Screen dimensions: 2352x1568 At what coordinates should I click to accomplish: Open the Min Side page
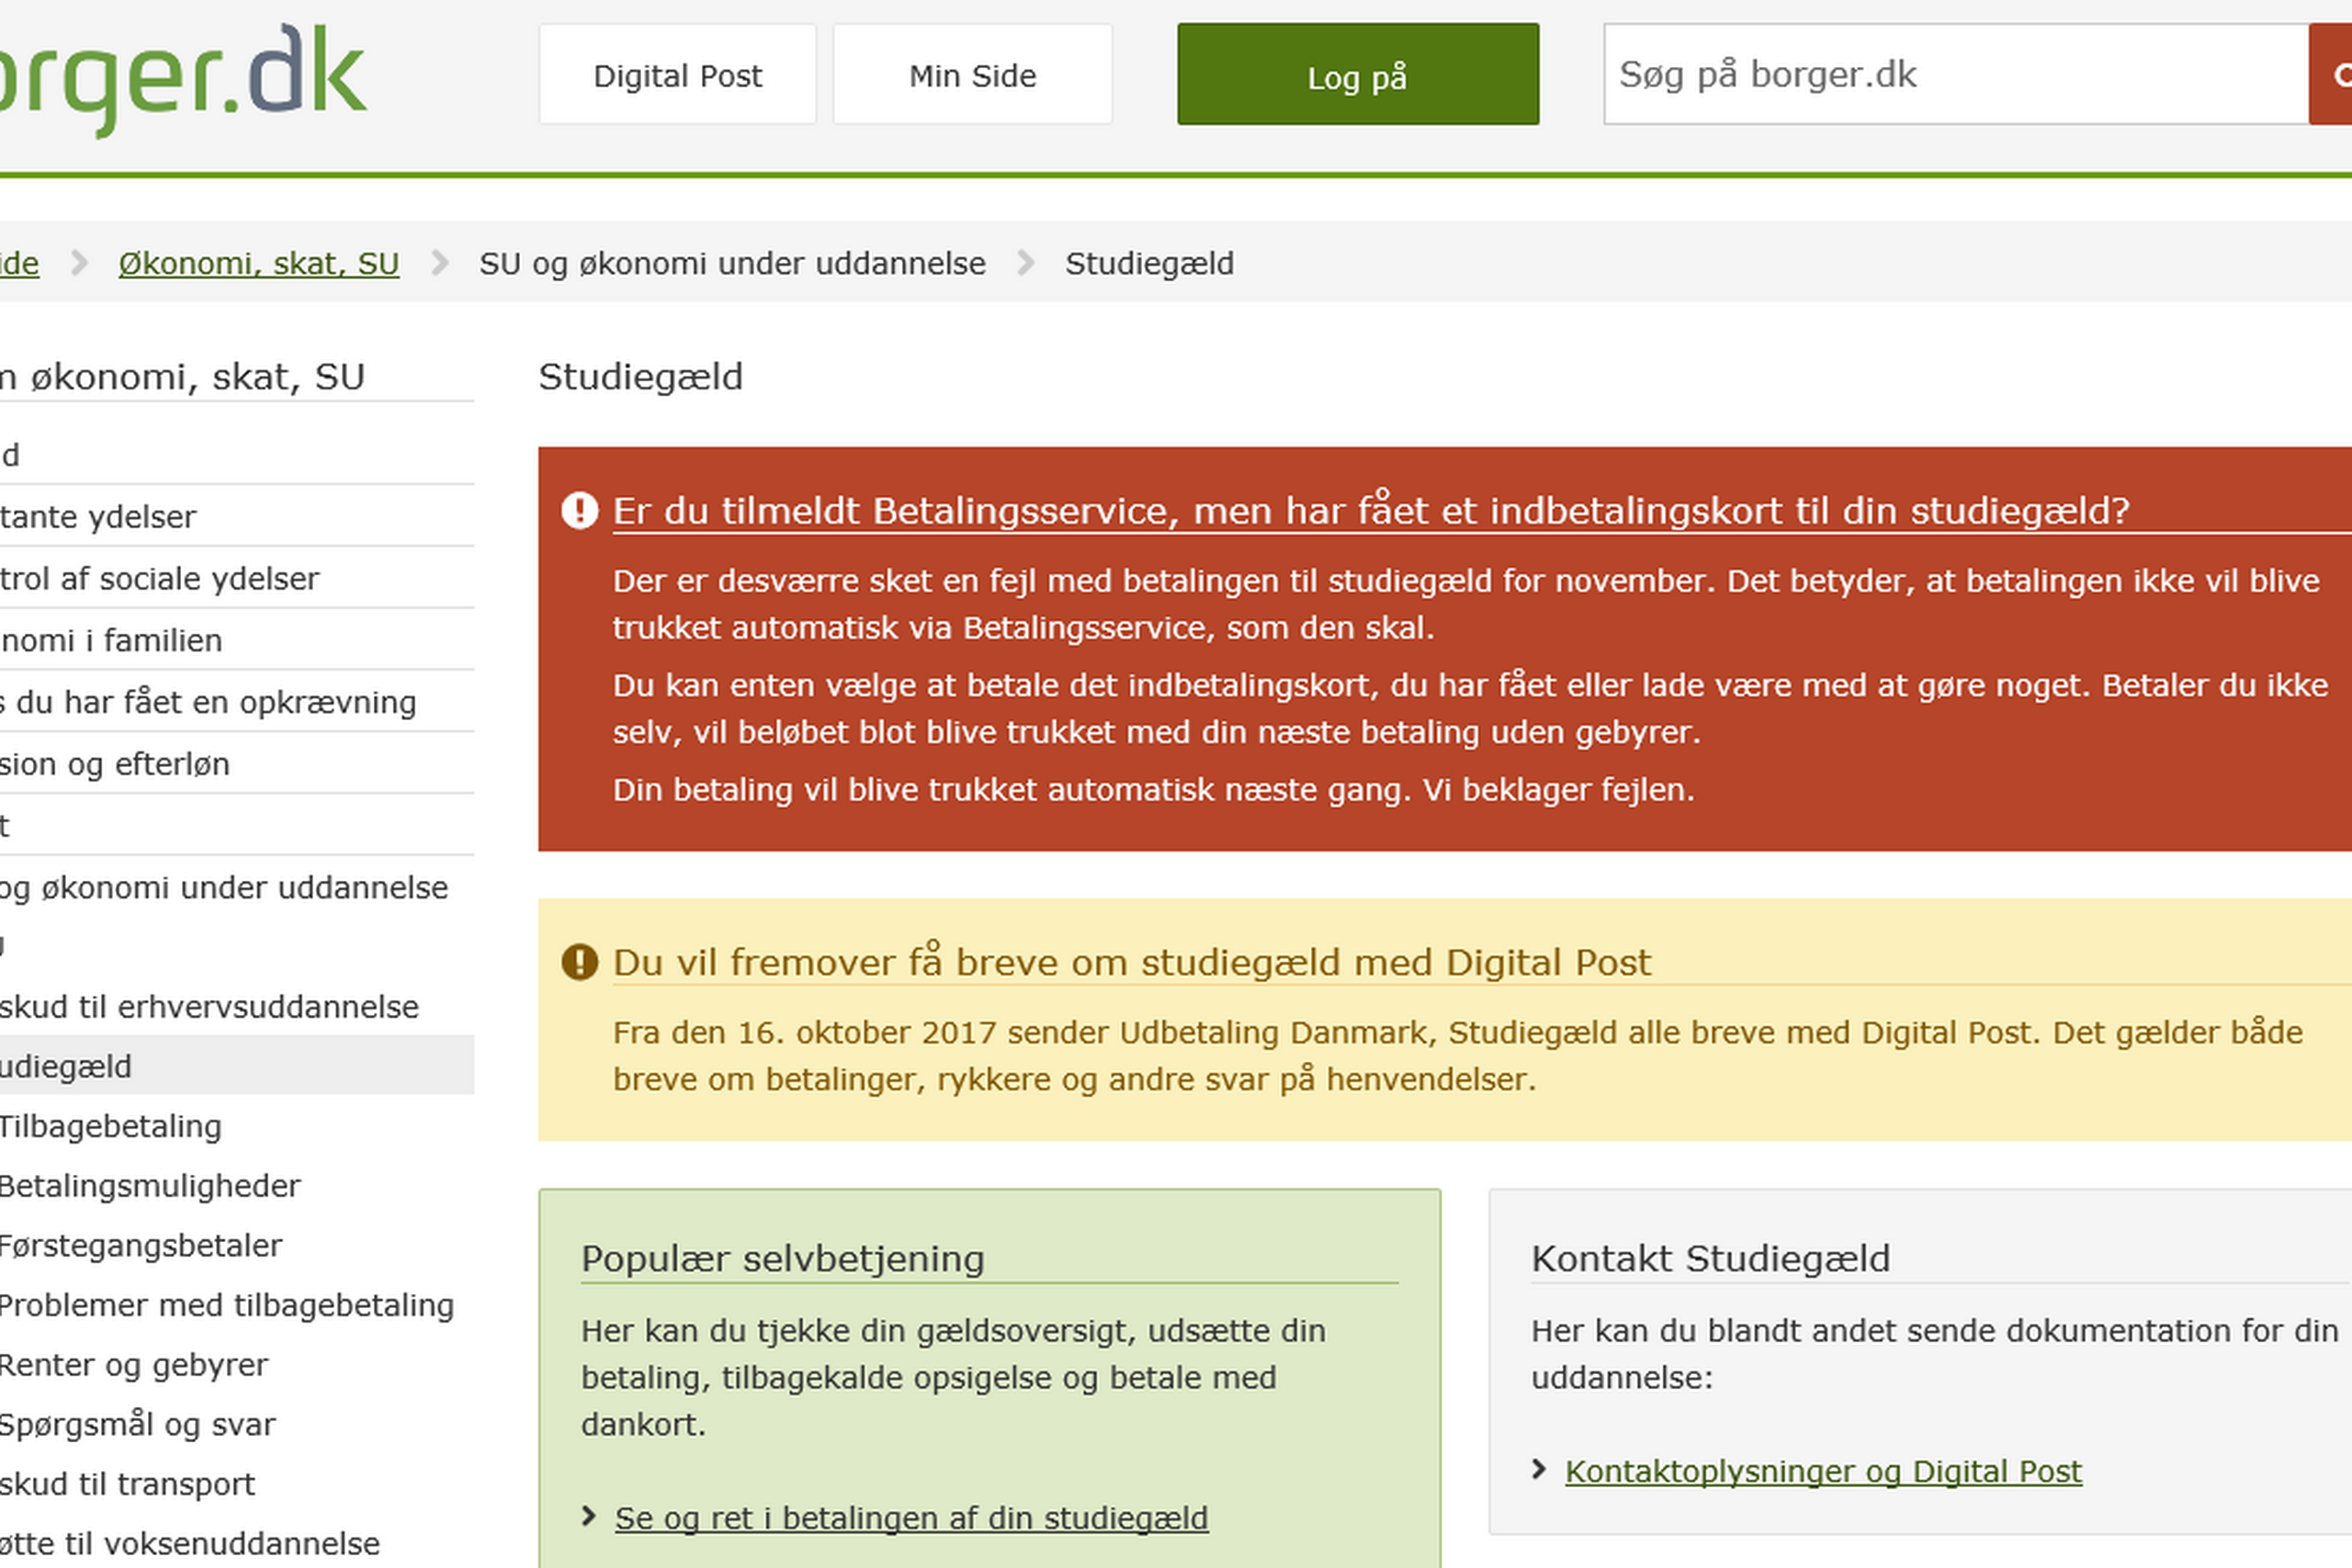tap(972, 74)
